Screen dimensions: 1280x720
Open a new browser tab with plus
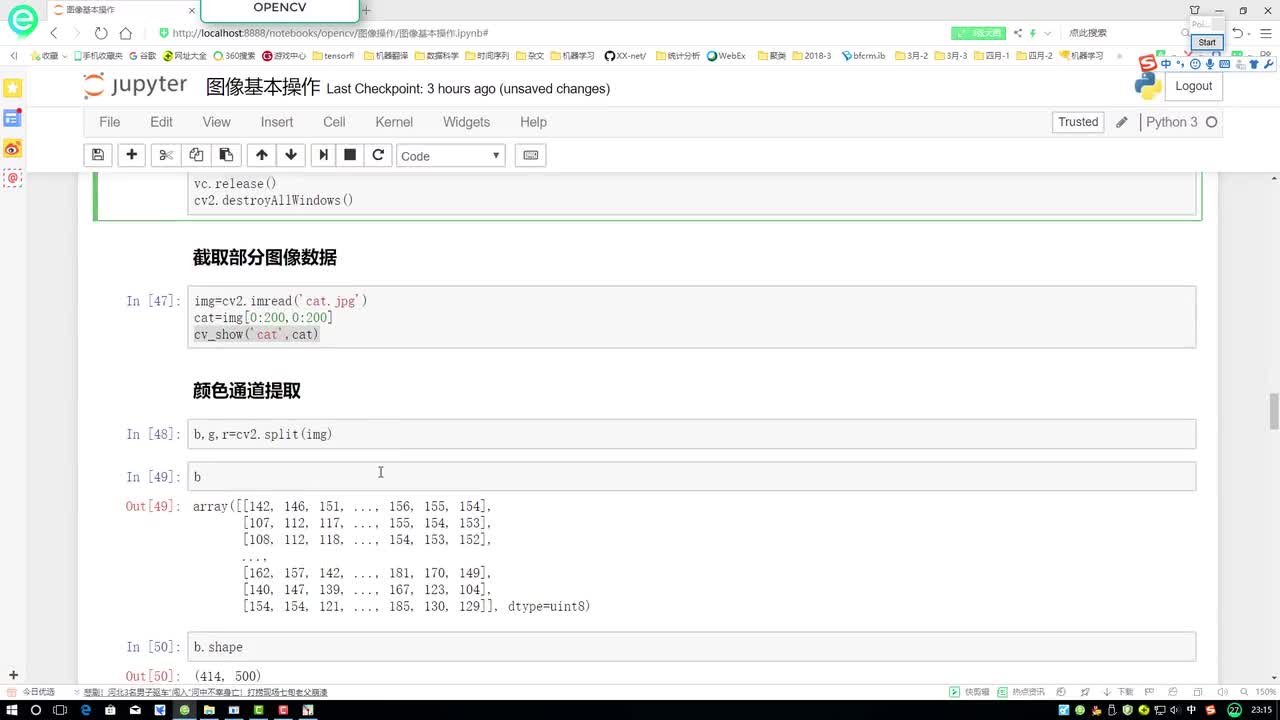click(366, 10)
